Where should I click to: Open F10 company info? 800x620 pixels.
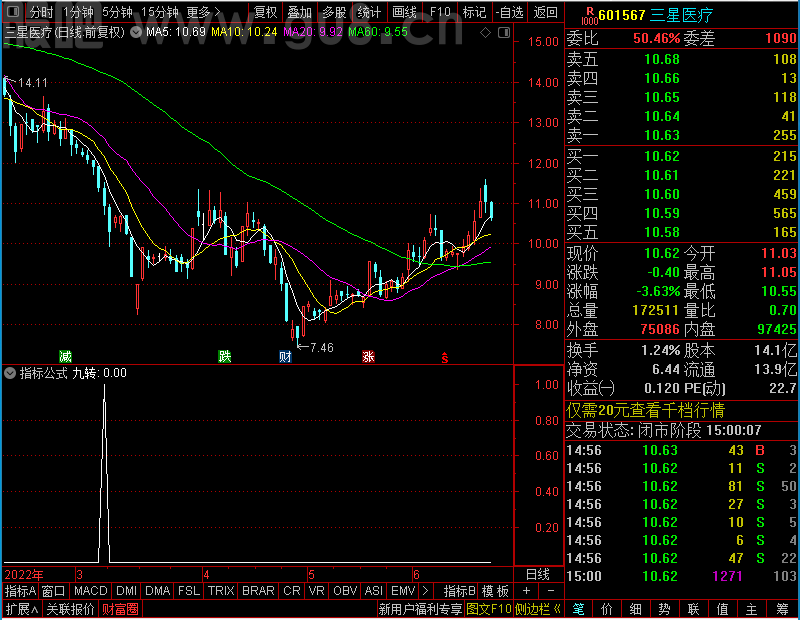440,12
